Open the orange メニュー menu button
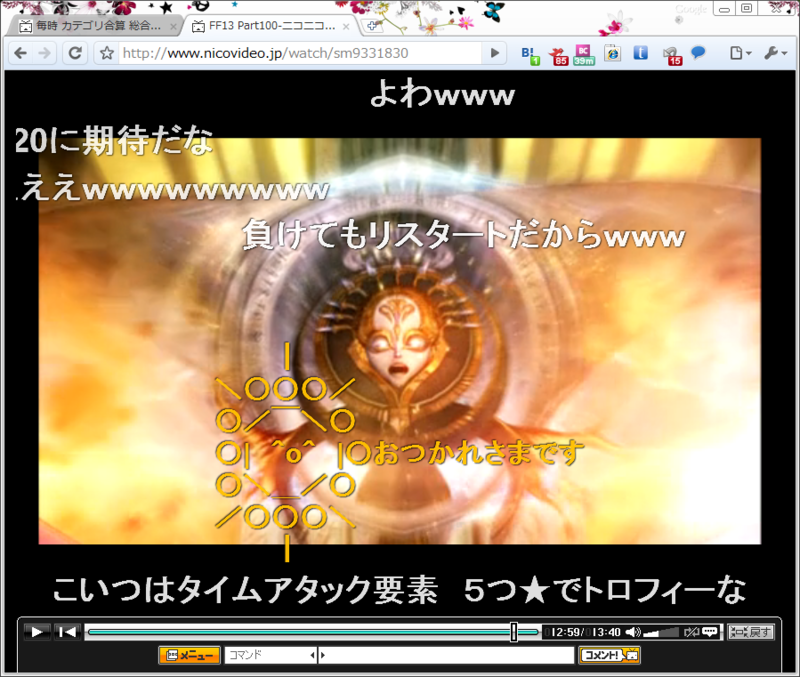800x677 pixels. [x=190, y=655]
